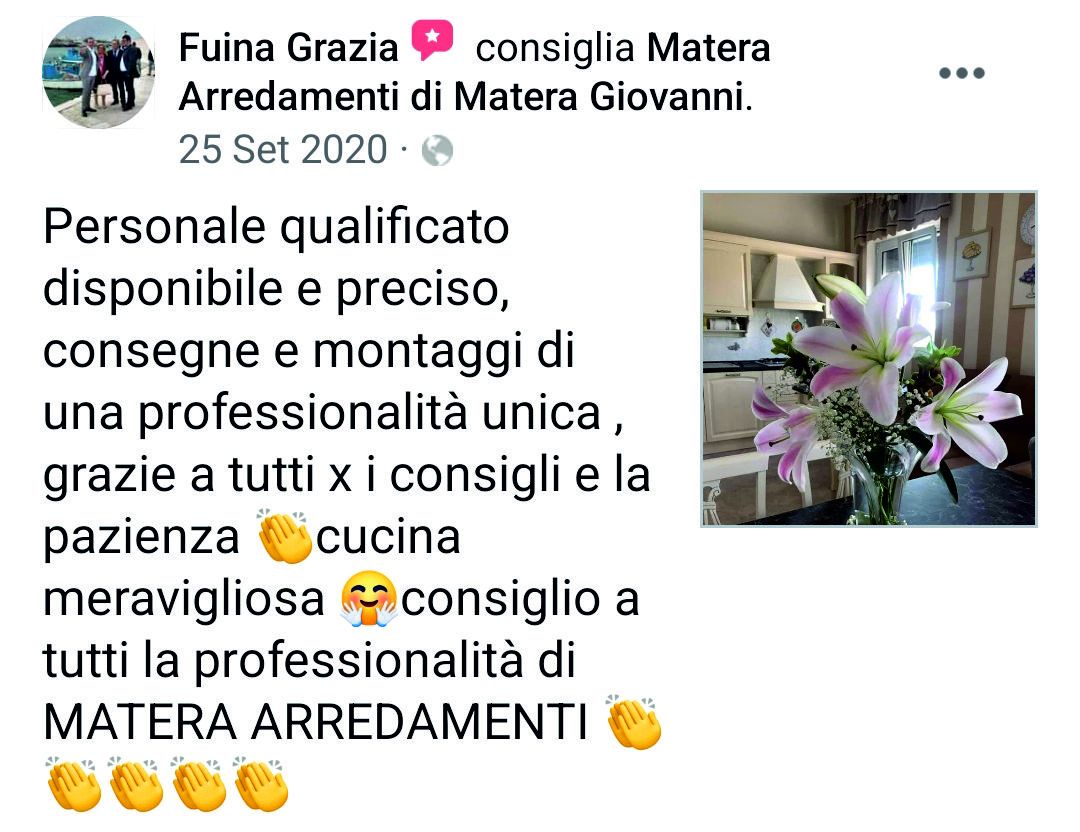The image size is (1080, 832).
Task: Click the 25 Set 2020 timestamp
Action: click(283, 149)
